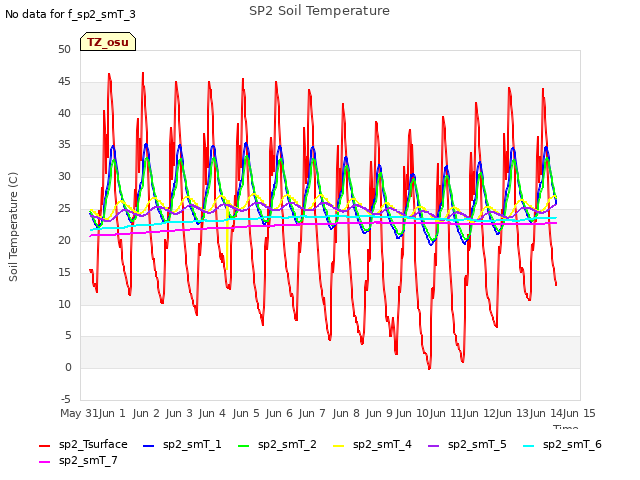Click the Jun 1 x-axis tick label
Viewport: 640px width, 480px height.
click(x=112, y=413)
